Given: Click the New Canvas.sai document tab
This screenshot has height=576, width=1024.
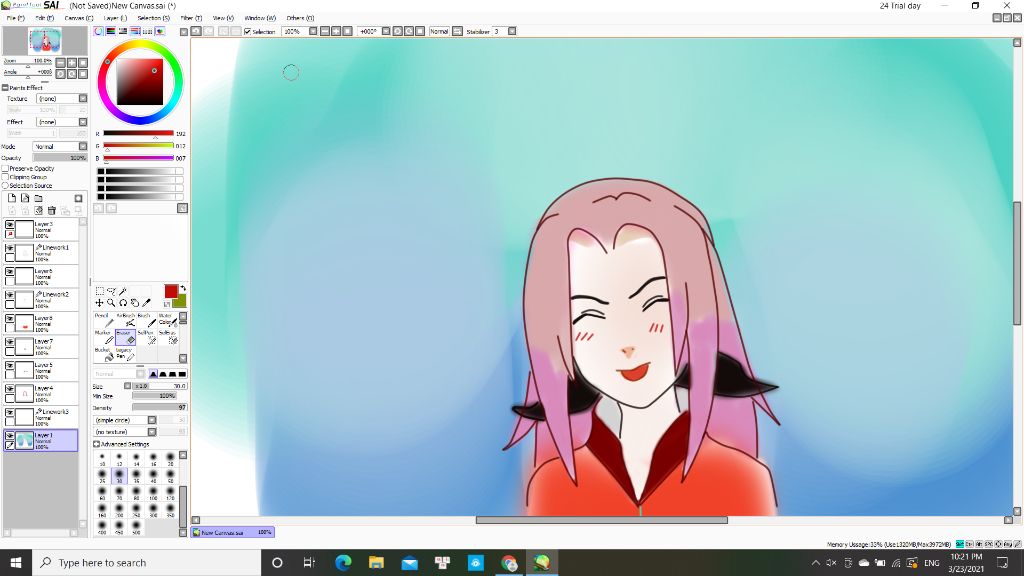Looking at the screenshot, I should tap(233, 532).
